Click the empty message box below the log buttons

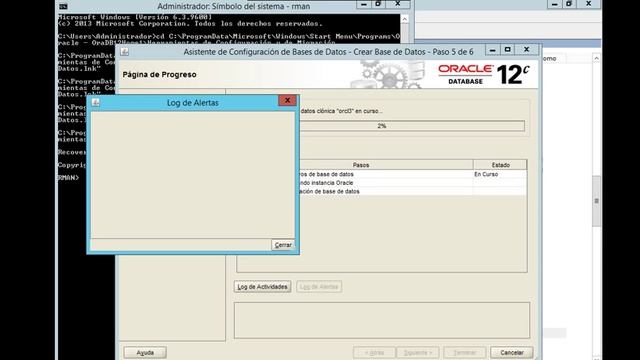(382, 320)
